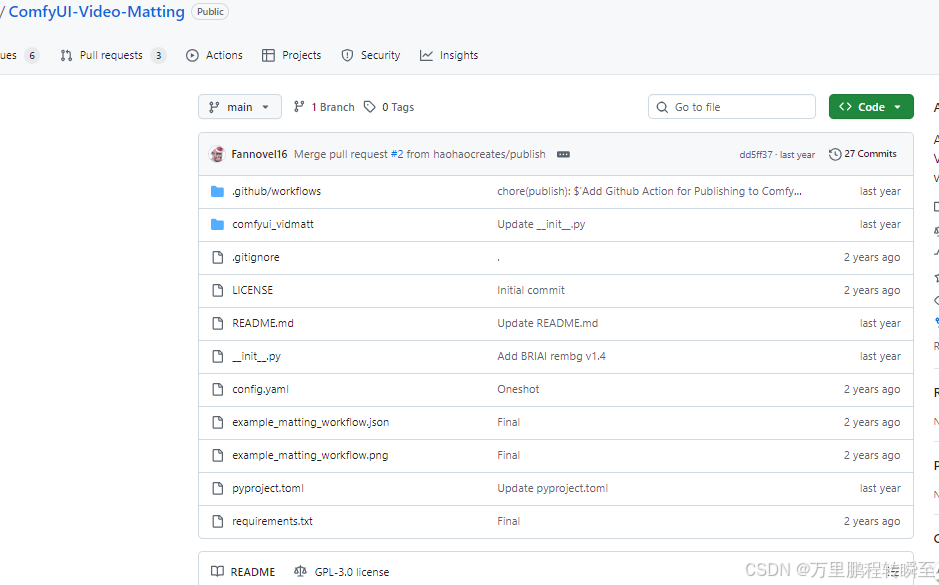Viewport: 939px width, 585px height.
Task: Click the file icon next to README.md
Action: pos(218,323)
